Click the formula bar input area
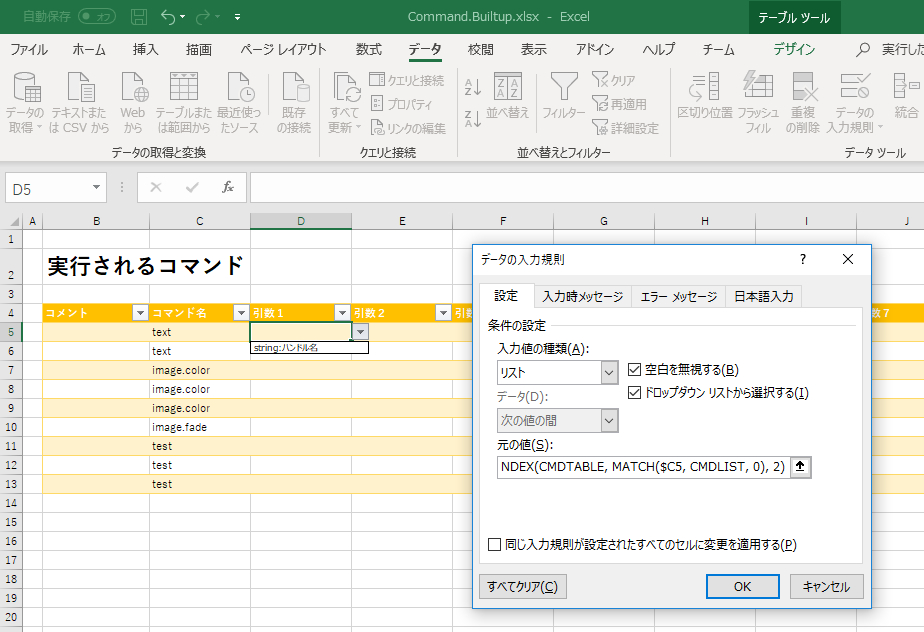Viewport: 924px width, 632px height. [587, 187]
